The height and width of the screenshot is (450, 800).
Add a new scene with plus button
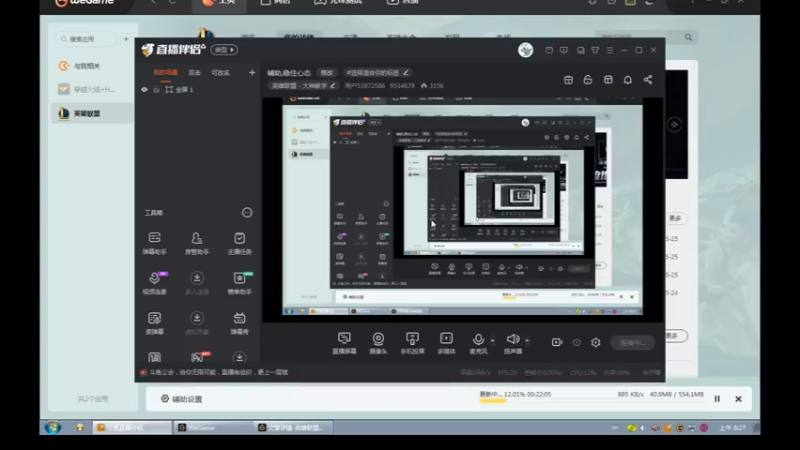(x=252, y=72)
